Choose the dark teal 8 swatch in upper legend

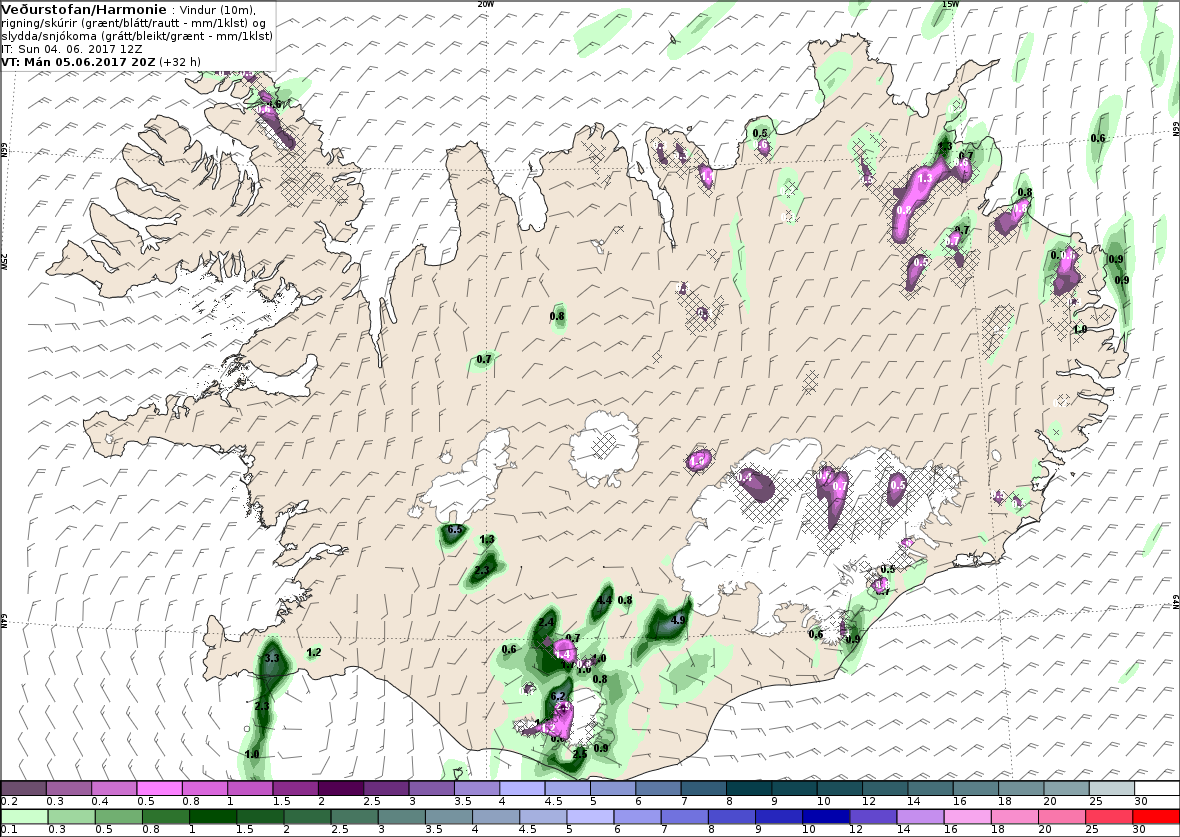click(x=750, y=789)
